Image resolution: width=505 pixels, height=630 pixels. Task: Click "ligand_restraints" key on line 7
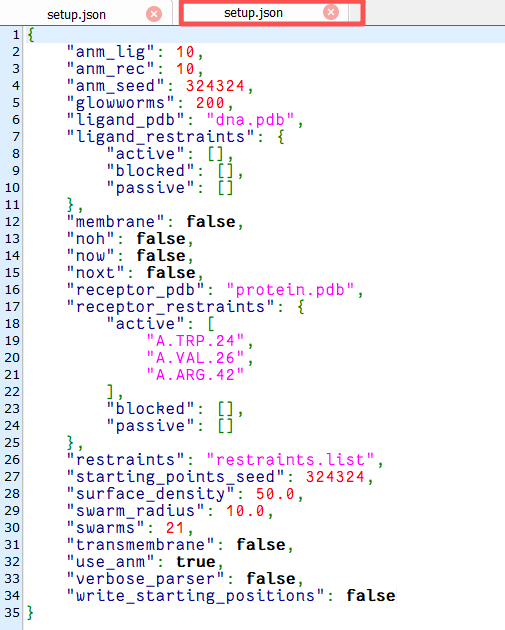(x=160, y=137)
